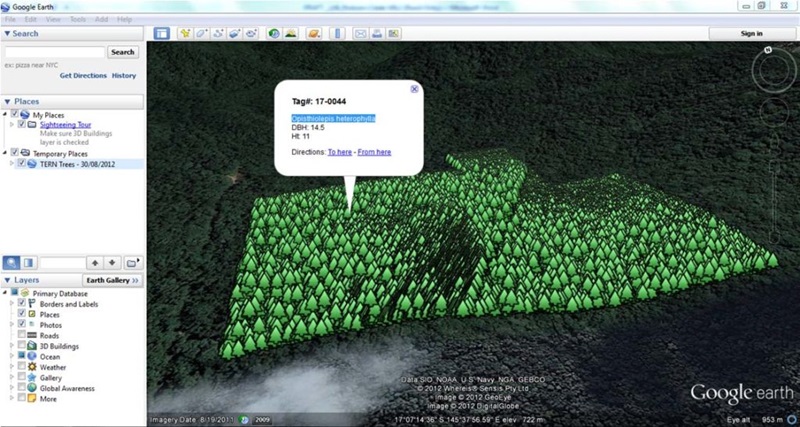This screenshot has width=800, height=427.
Task: Open Get Directions link
Action: point(83,76)
